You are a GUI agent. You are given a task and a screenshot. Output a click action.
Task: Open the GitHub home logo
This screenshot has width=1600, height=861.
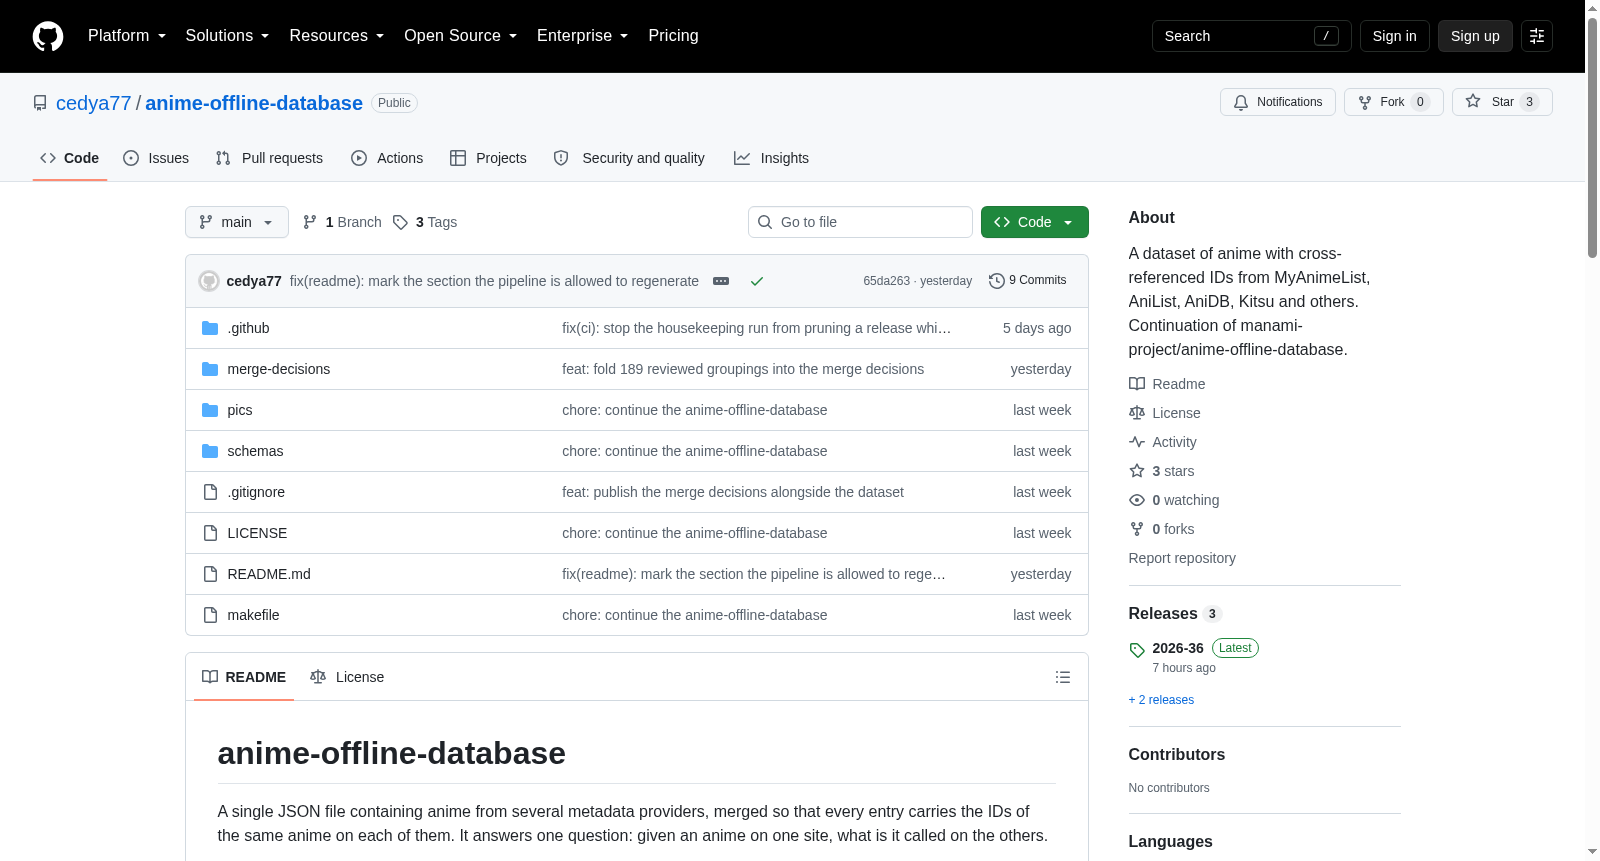pos(48,36)
